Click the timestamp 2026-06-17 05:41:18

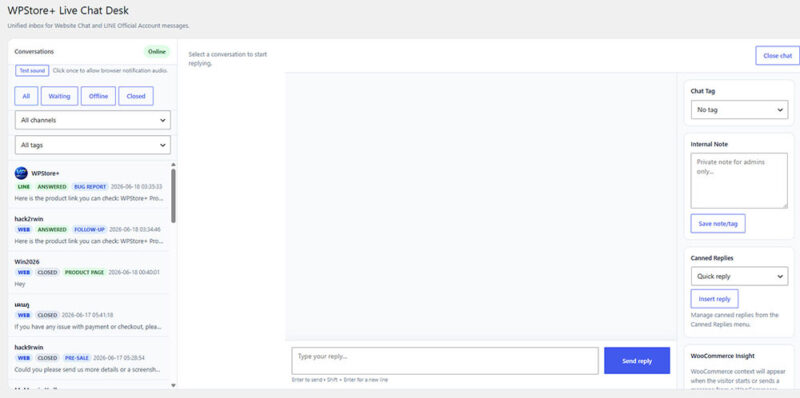87,315
